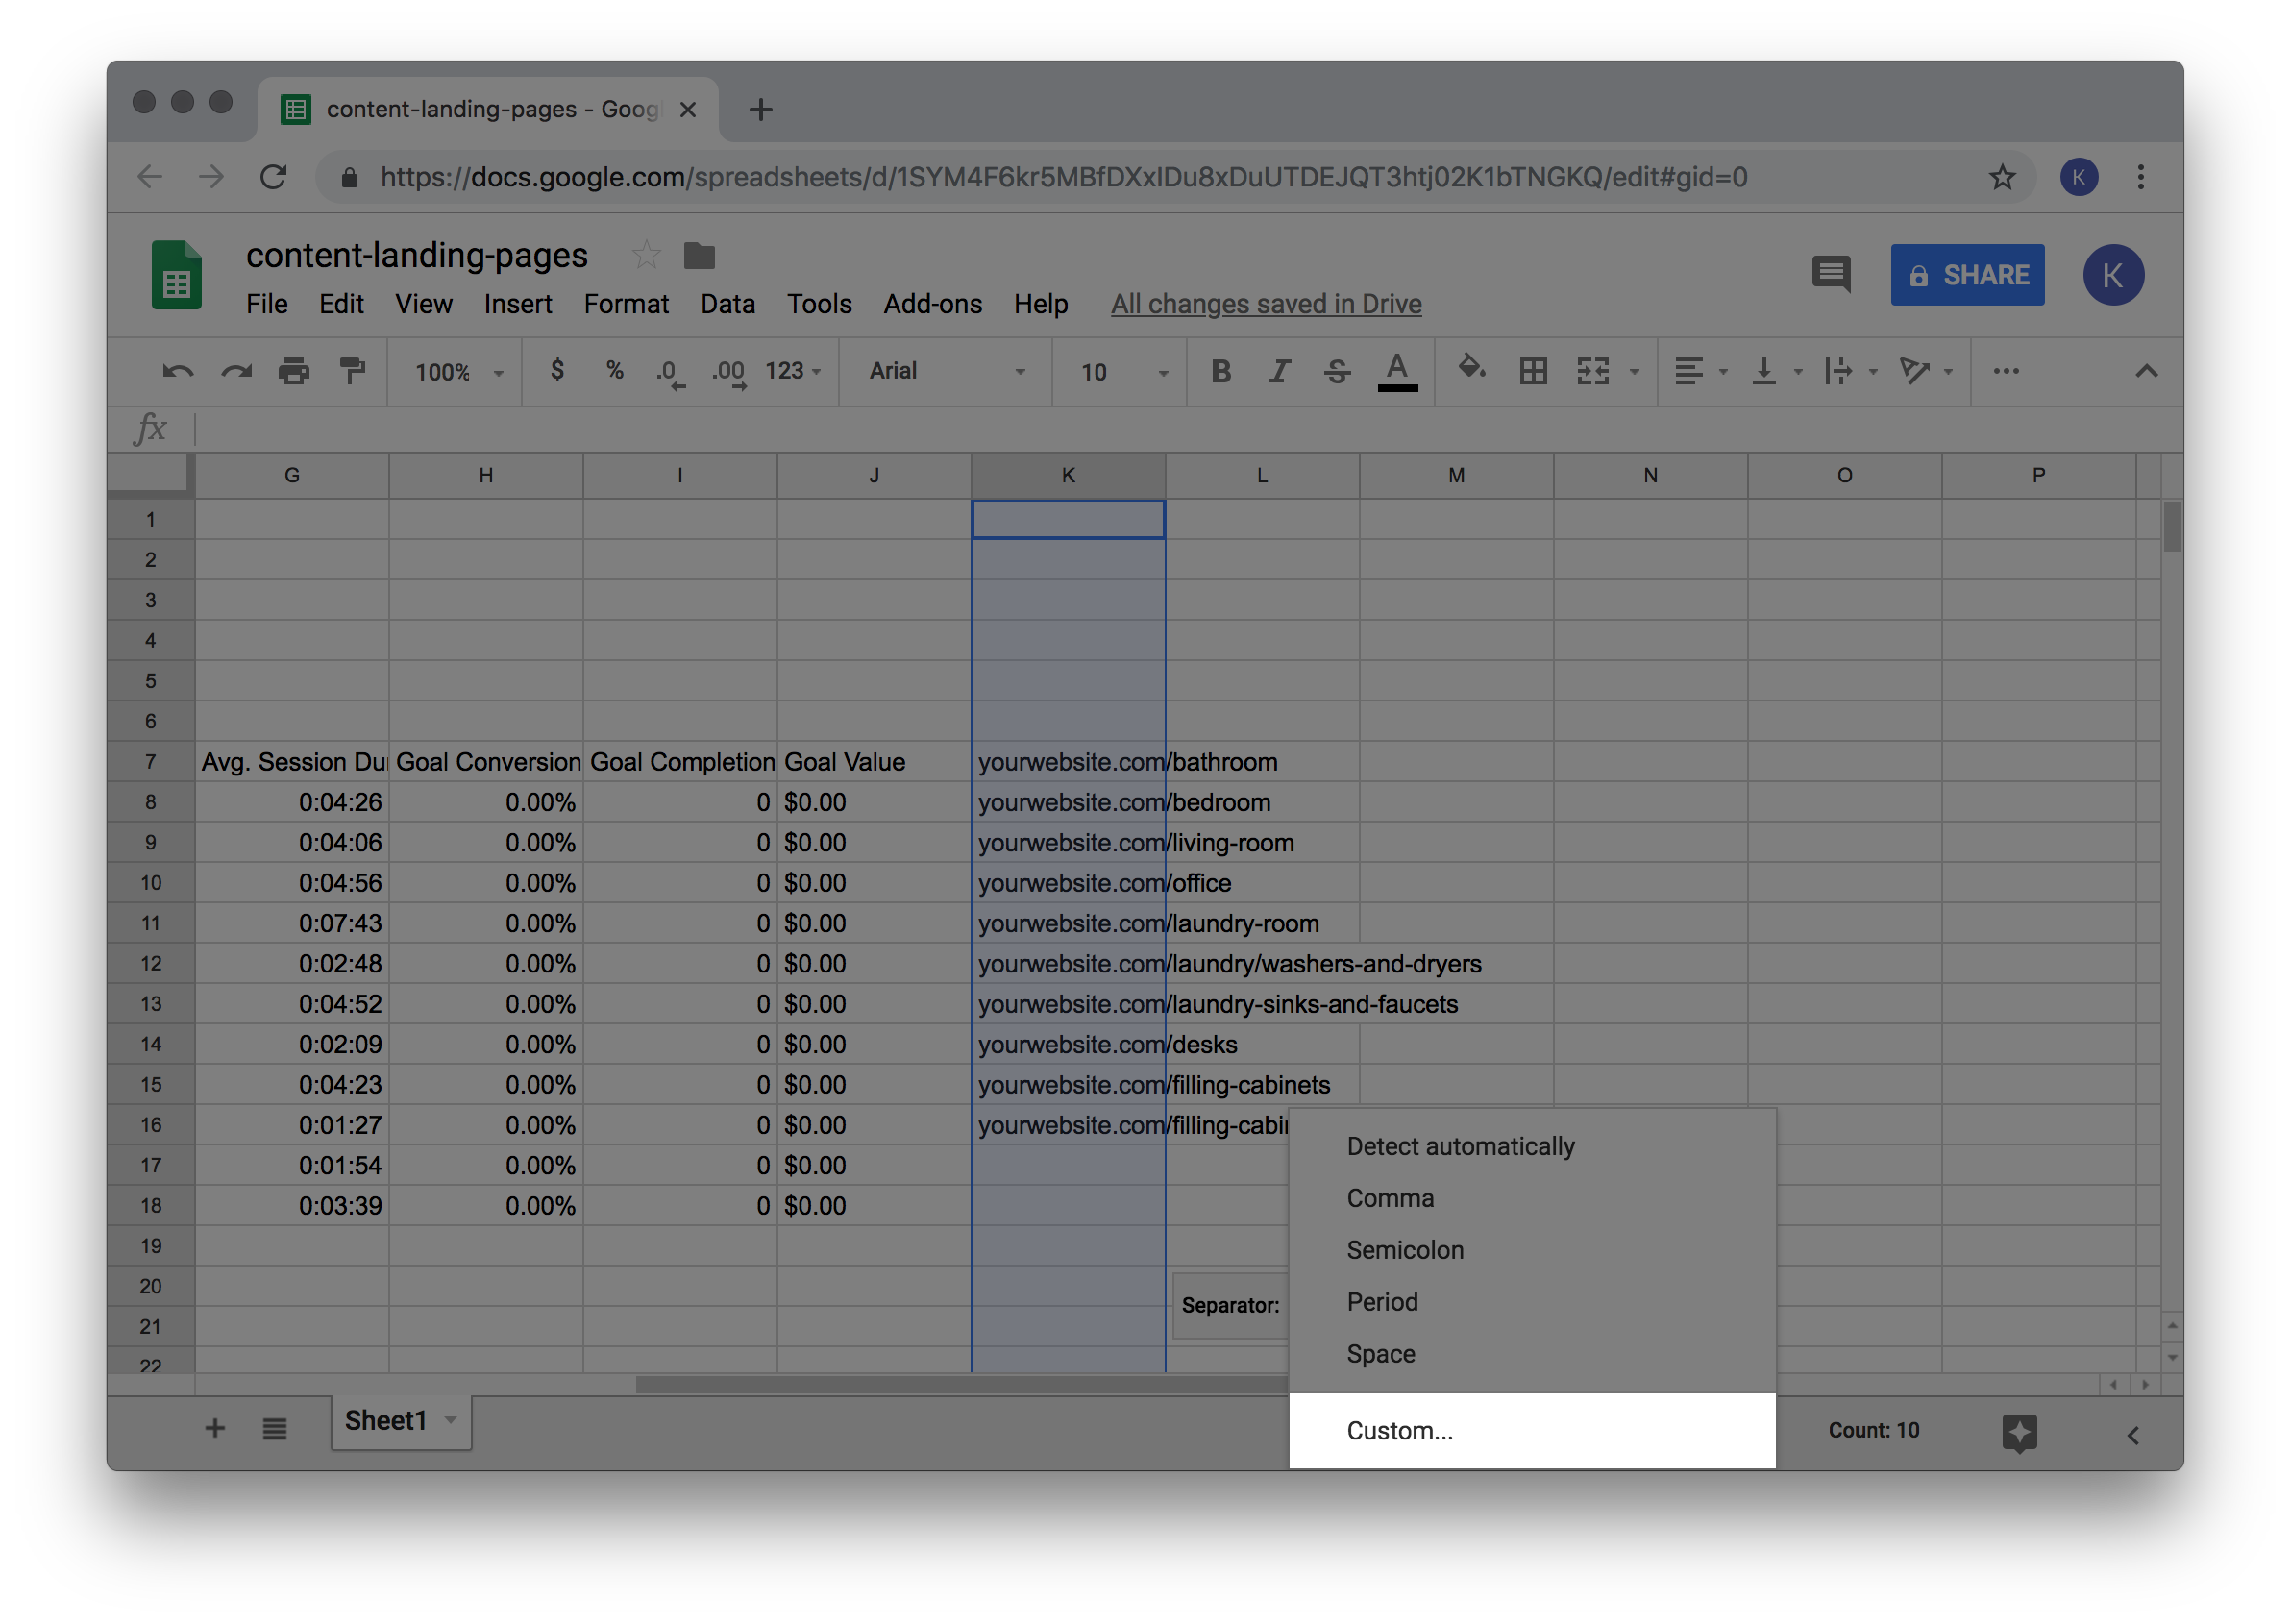Show side panel arrow at bottom right
This screenshot has width=2291, height=1624.
[x=2132, y=1435]
